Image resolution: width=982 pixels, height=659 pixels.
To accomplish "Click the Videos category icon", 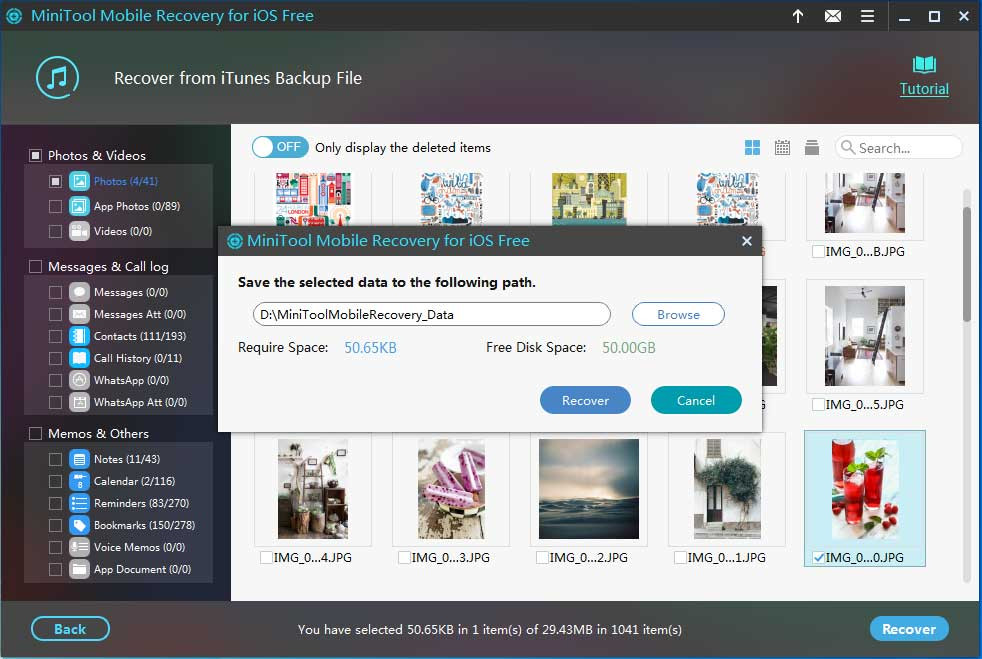I will [79, 231].
